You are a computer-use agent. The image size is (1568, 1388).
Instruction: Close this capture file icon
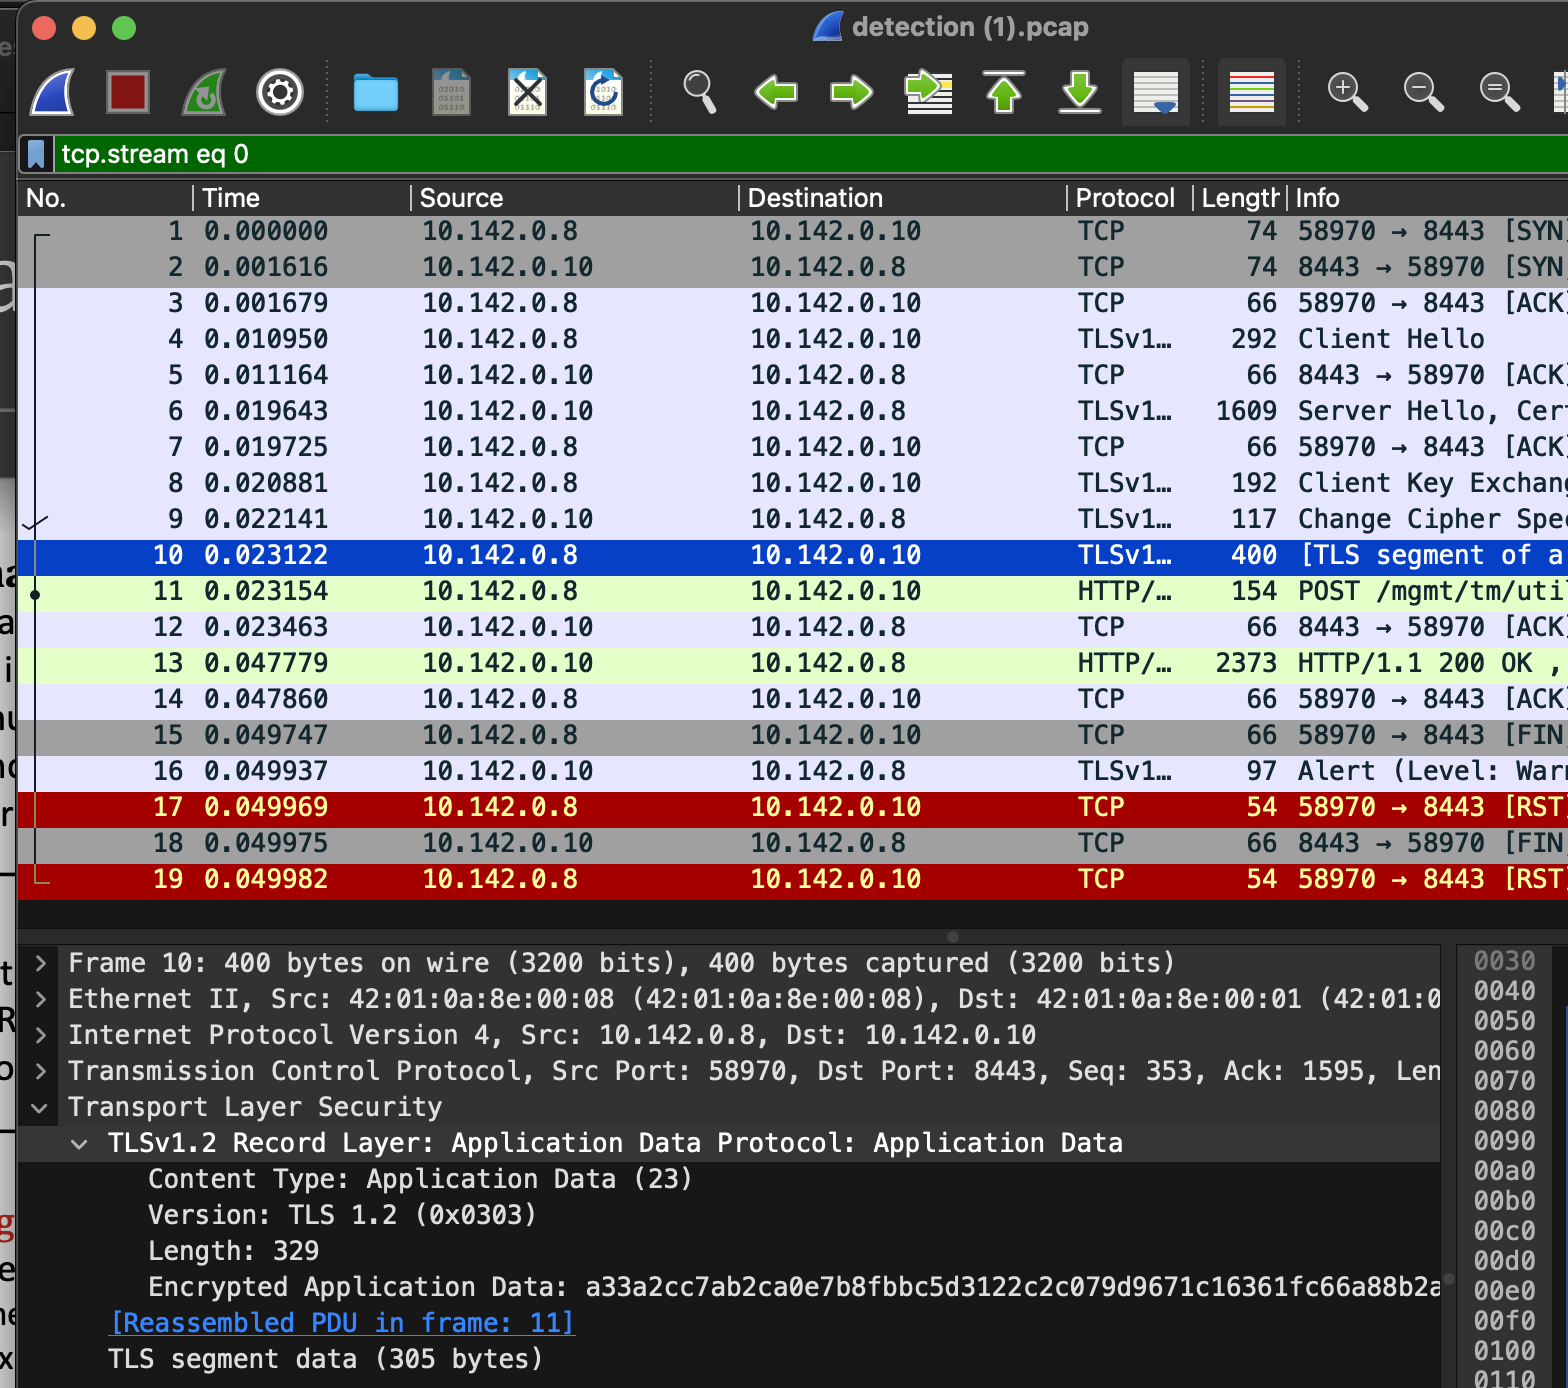click(x=527, y=93)
